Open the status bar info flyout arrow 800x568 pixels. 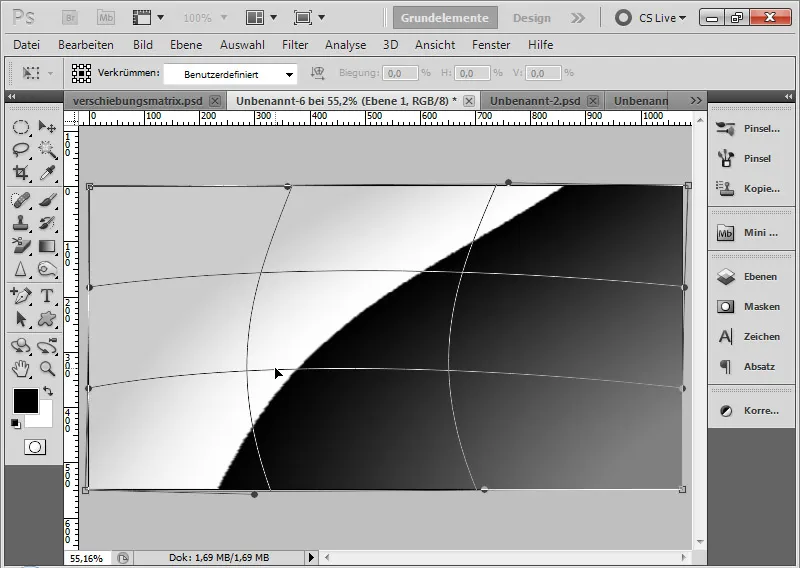[x=311, y=558]
